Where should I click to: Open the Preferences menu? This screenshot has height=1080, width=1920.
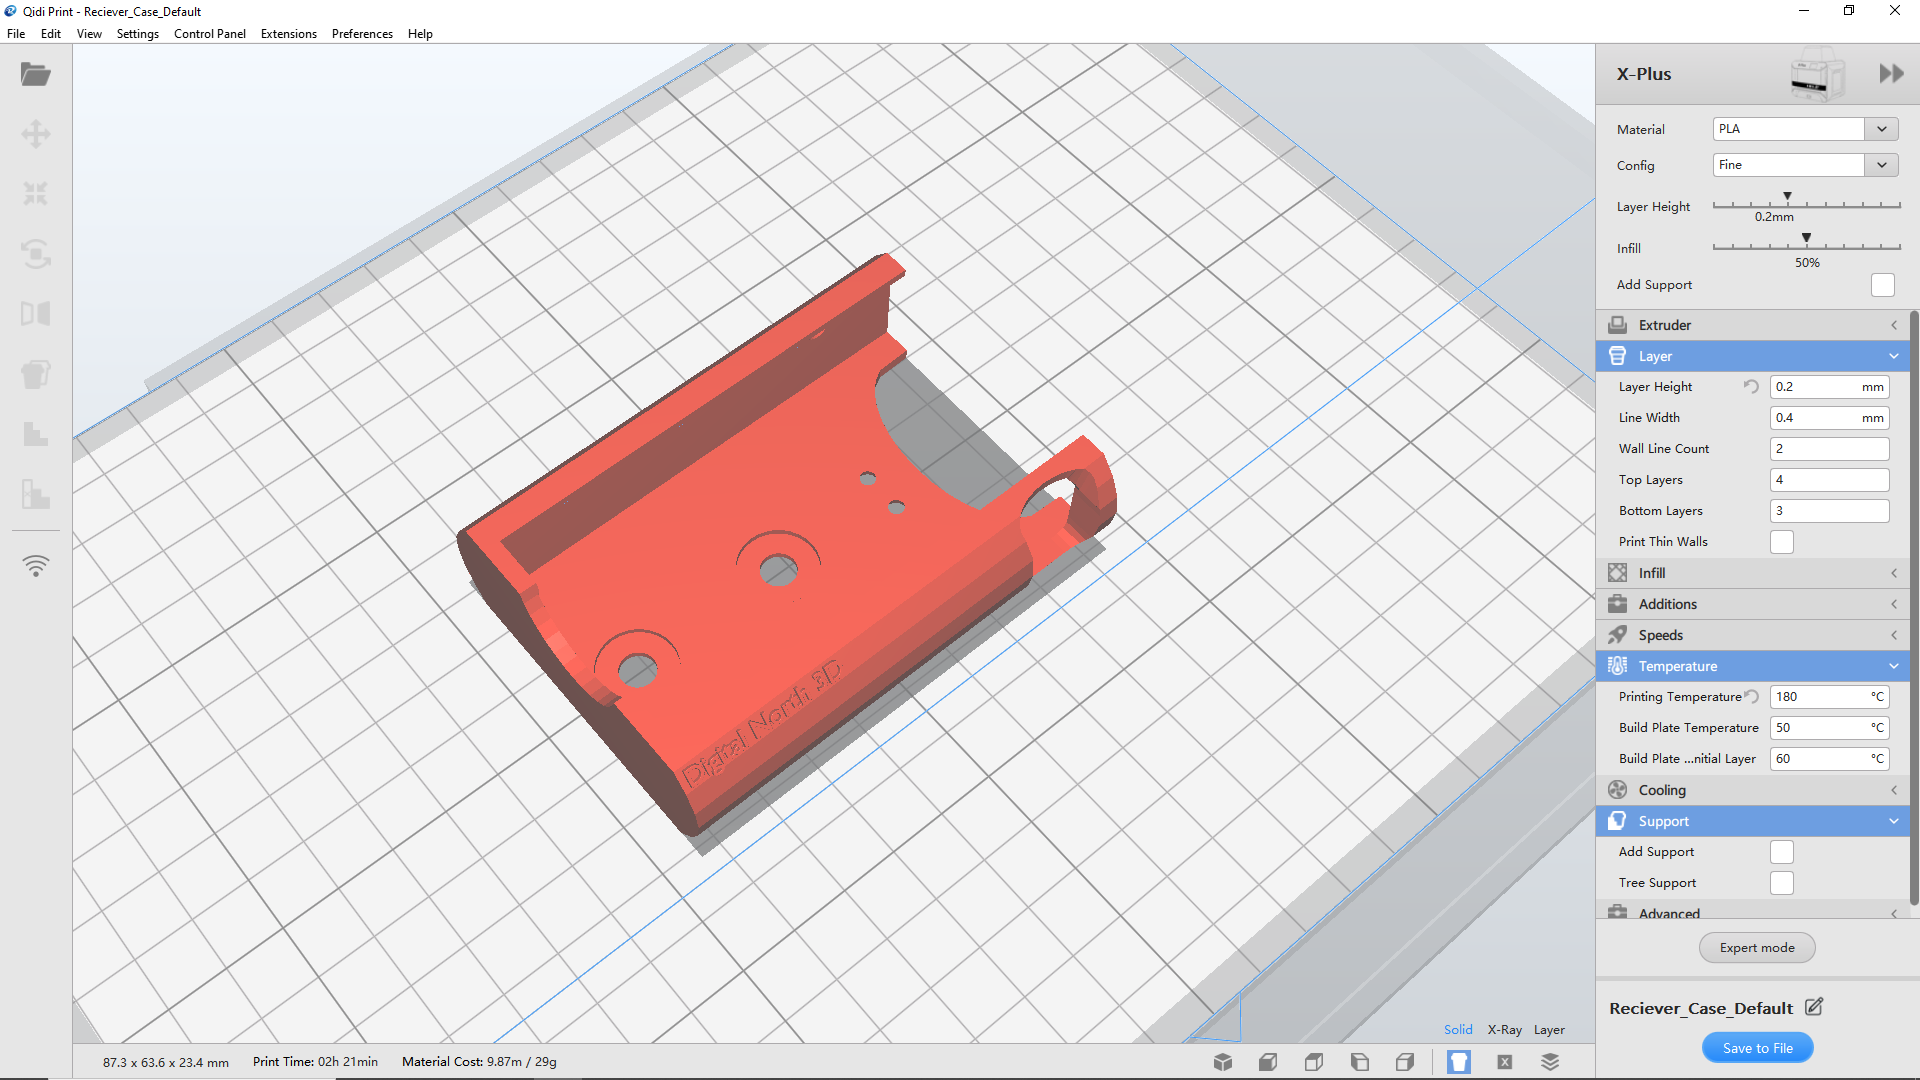pyautogui.click(x=362, y=34)
